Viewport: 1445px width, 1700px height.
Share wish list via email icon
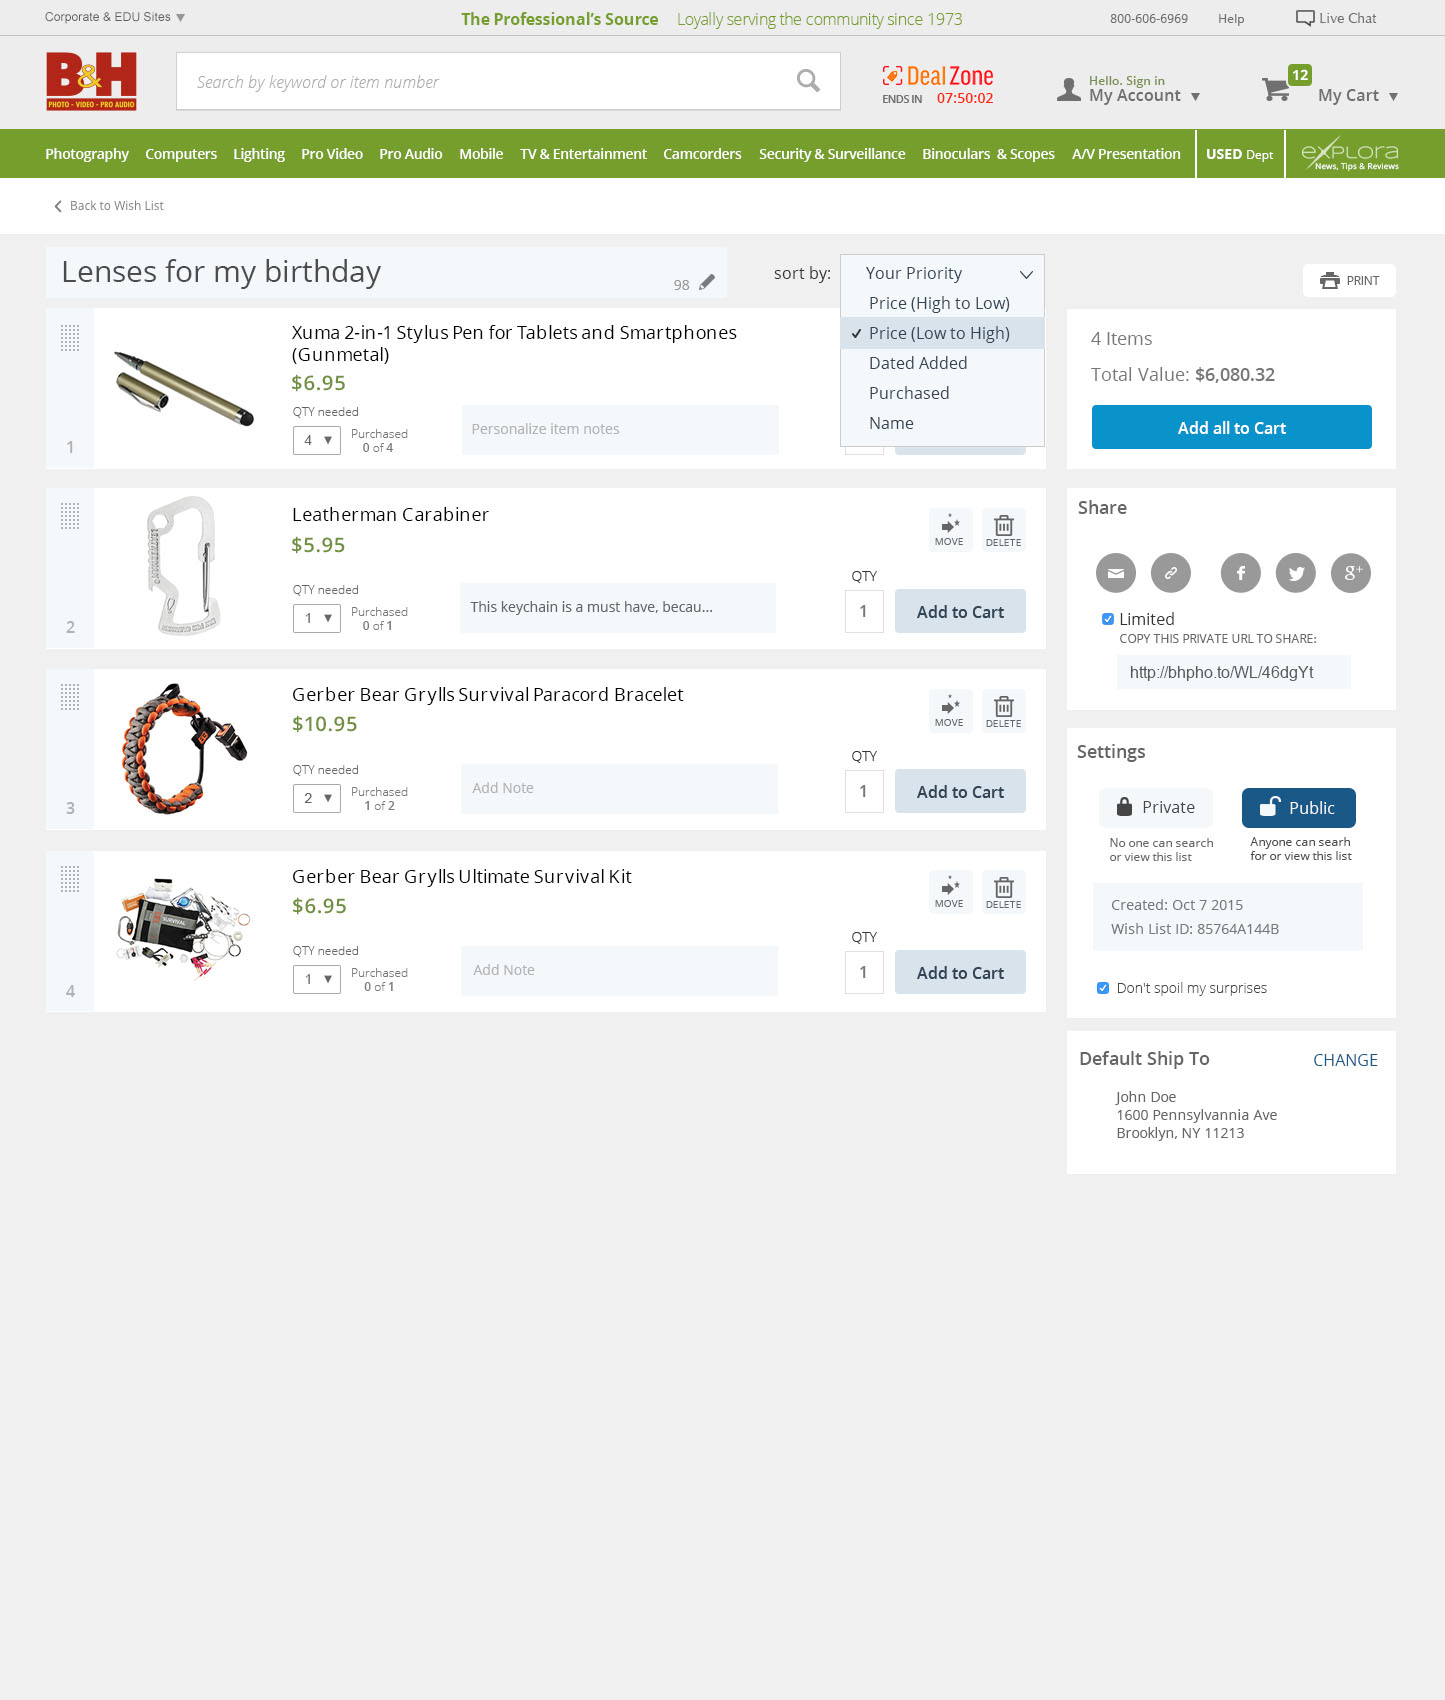pyautogui.click(x=1116, y=573)
